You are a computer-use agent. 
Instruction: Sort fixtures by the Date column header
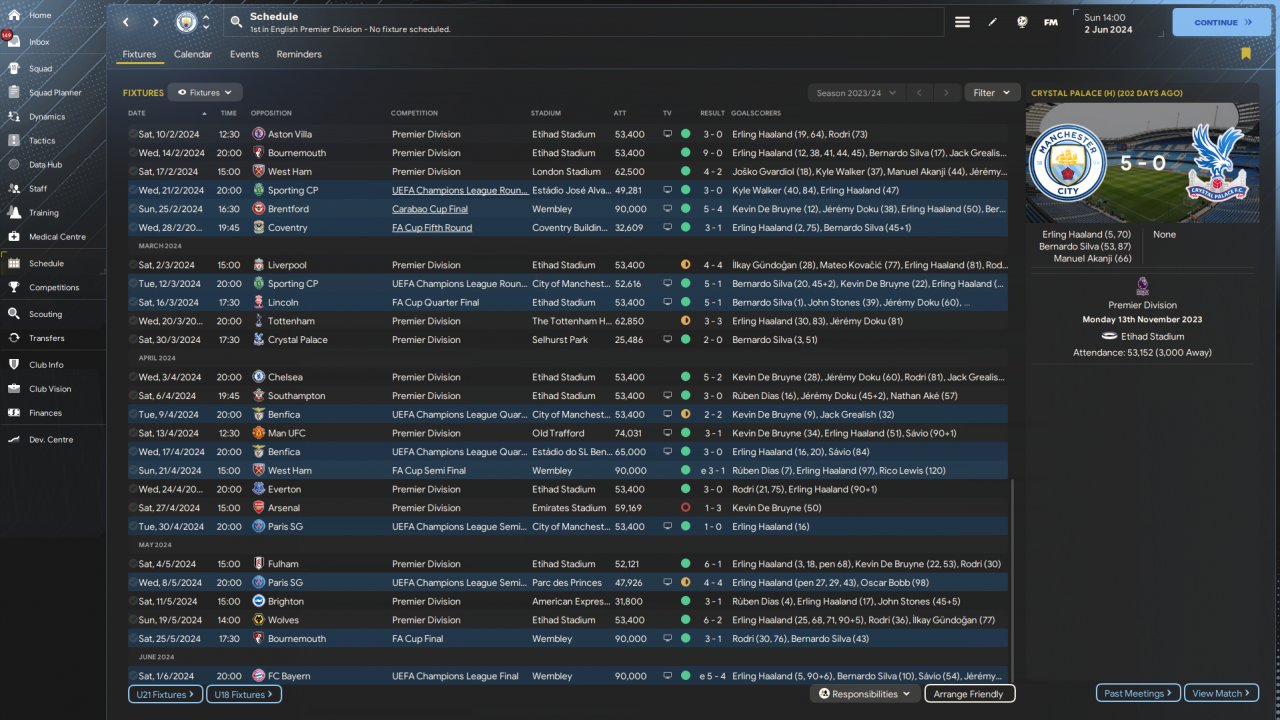(x=137, y=113)
